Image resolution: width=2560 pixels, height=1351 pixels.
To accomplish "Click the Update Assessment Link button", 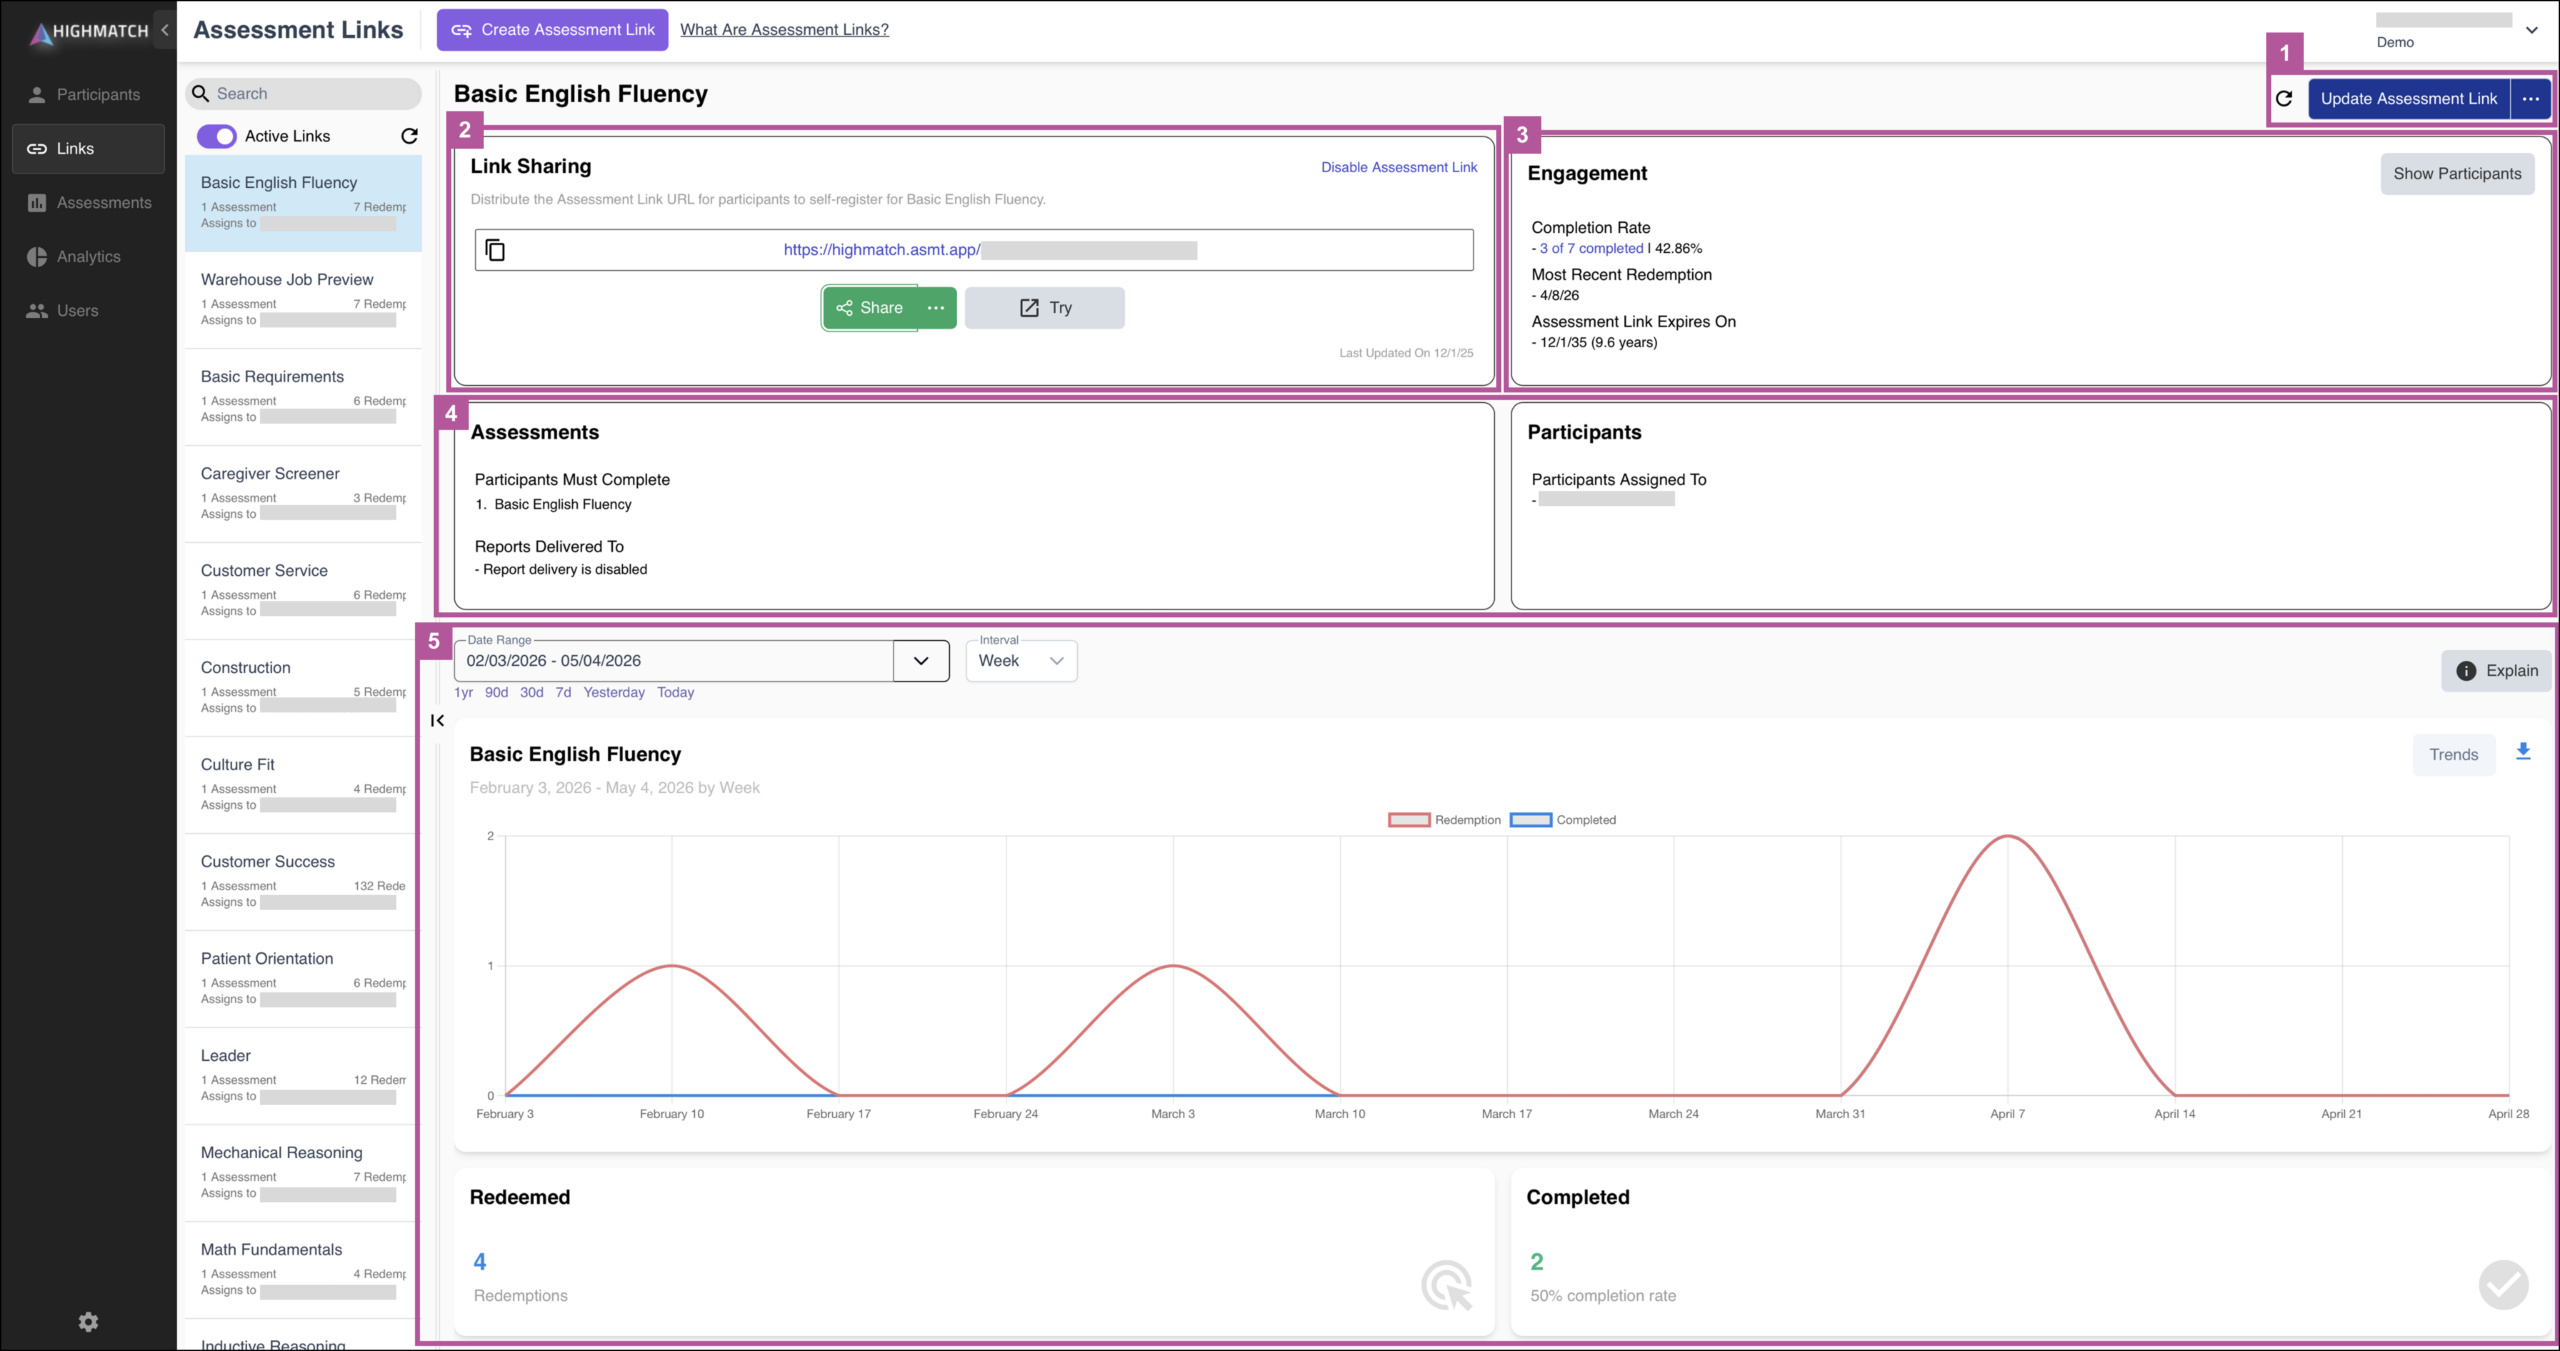I will 2408,99.
